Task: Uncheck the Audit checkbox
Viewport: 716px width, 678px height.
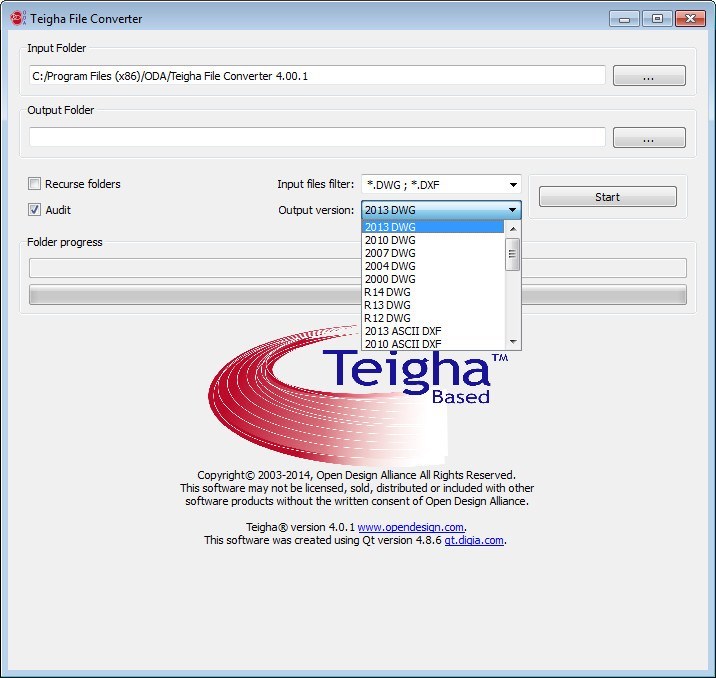Action: point(34,210)
